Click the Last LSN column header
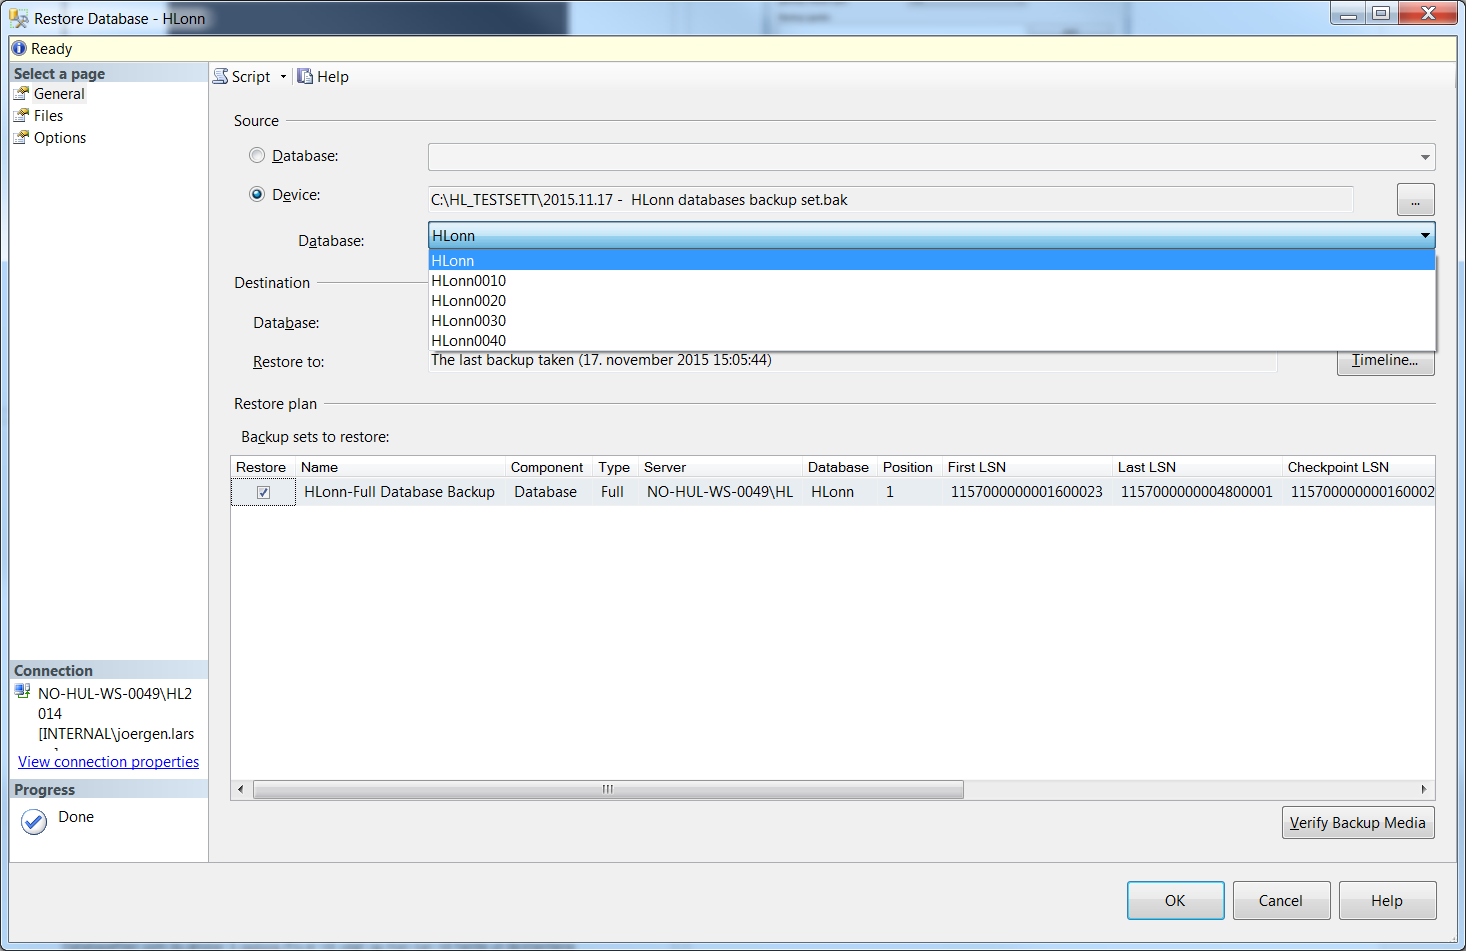Image resolution: width=1466 pixels, height=951 pixels. click(1197, 467)
